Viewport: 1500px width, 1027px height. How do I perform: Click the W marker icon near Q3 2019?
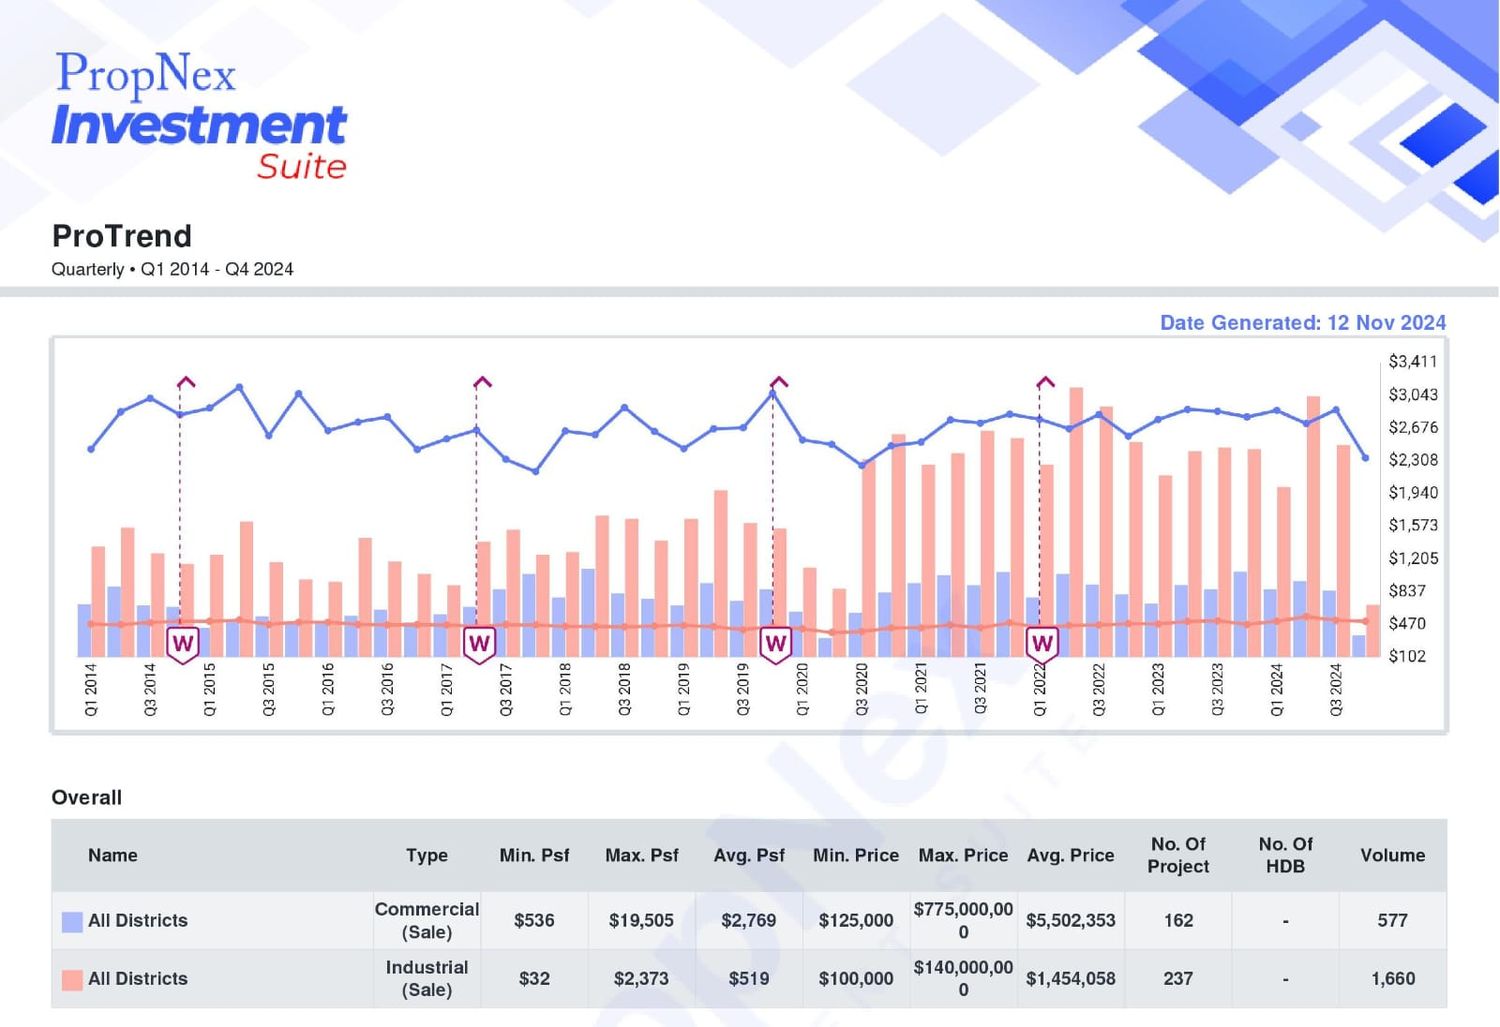click(x=775, y=645)
